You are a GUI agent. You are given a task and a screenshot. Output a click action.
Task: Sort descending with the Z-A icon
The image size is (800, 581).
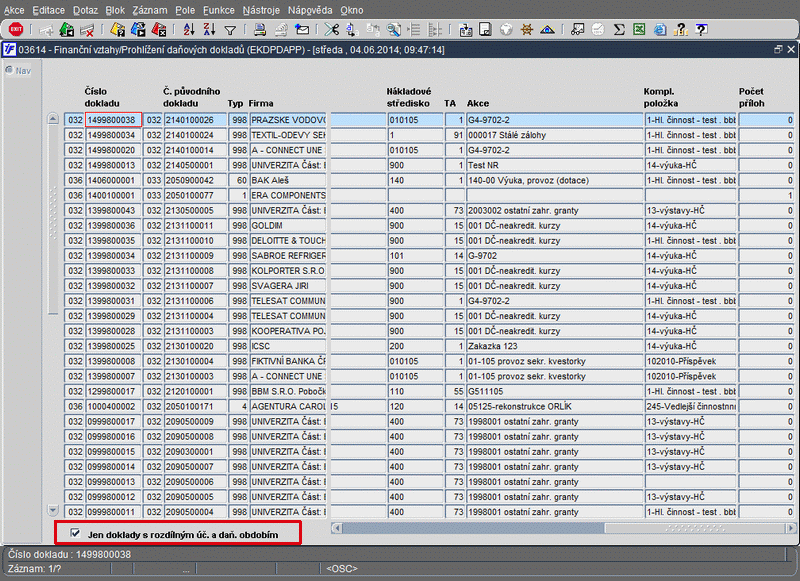209,30
